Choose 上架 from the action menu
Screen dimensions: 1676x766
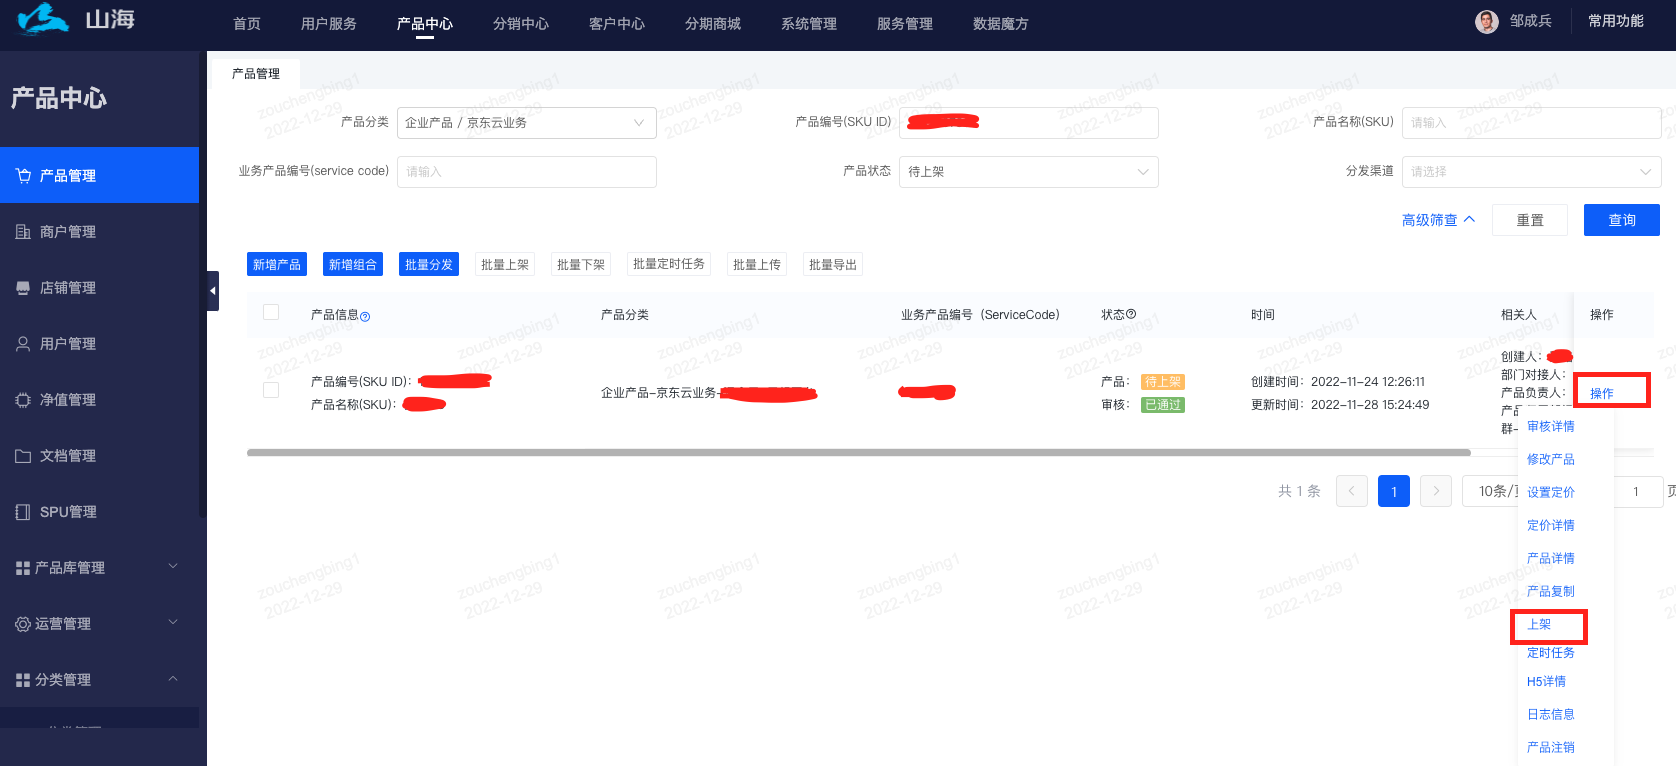click(1539, 624)
